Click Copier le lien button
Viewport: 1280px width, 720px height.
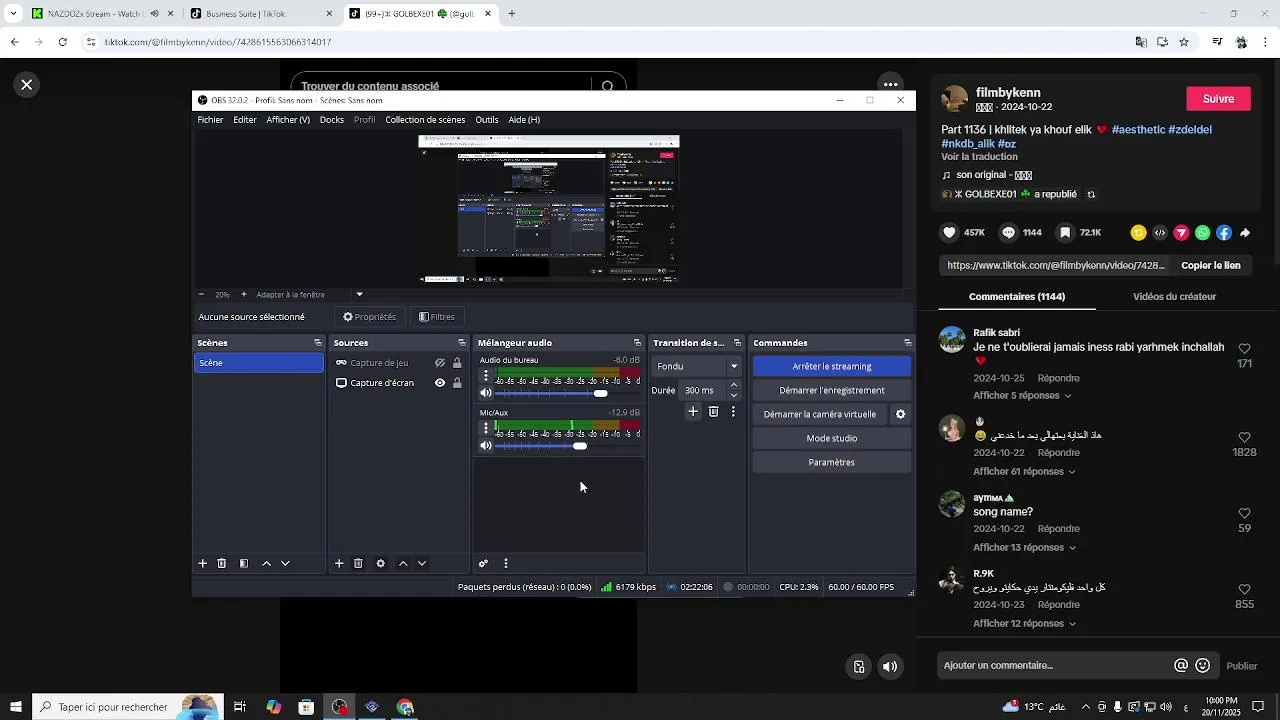pos(1211,266)
